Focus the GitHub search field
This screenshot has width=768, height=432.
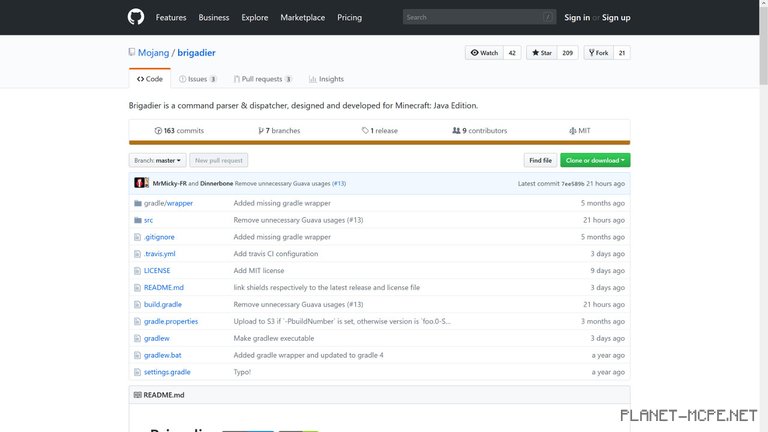point(472,17)
